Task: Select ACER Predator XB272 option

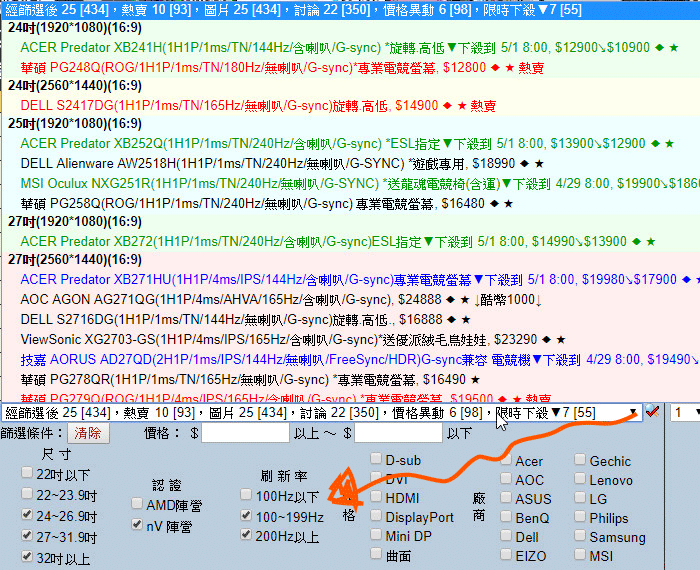Action: (350, 241)
